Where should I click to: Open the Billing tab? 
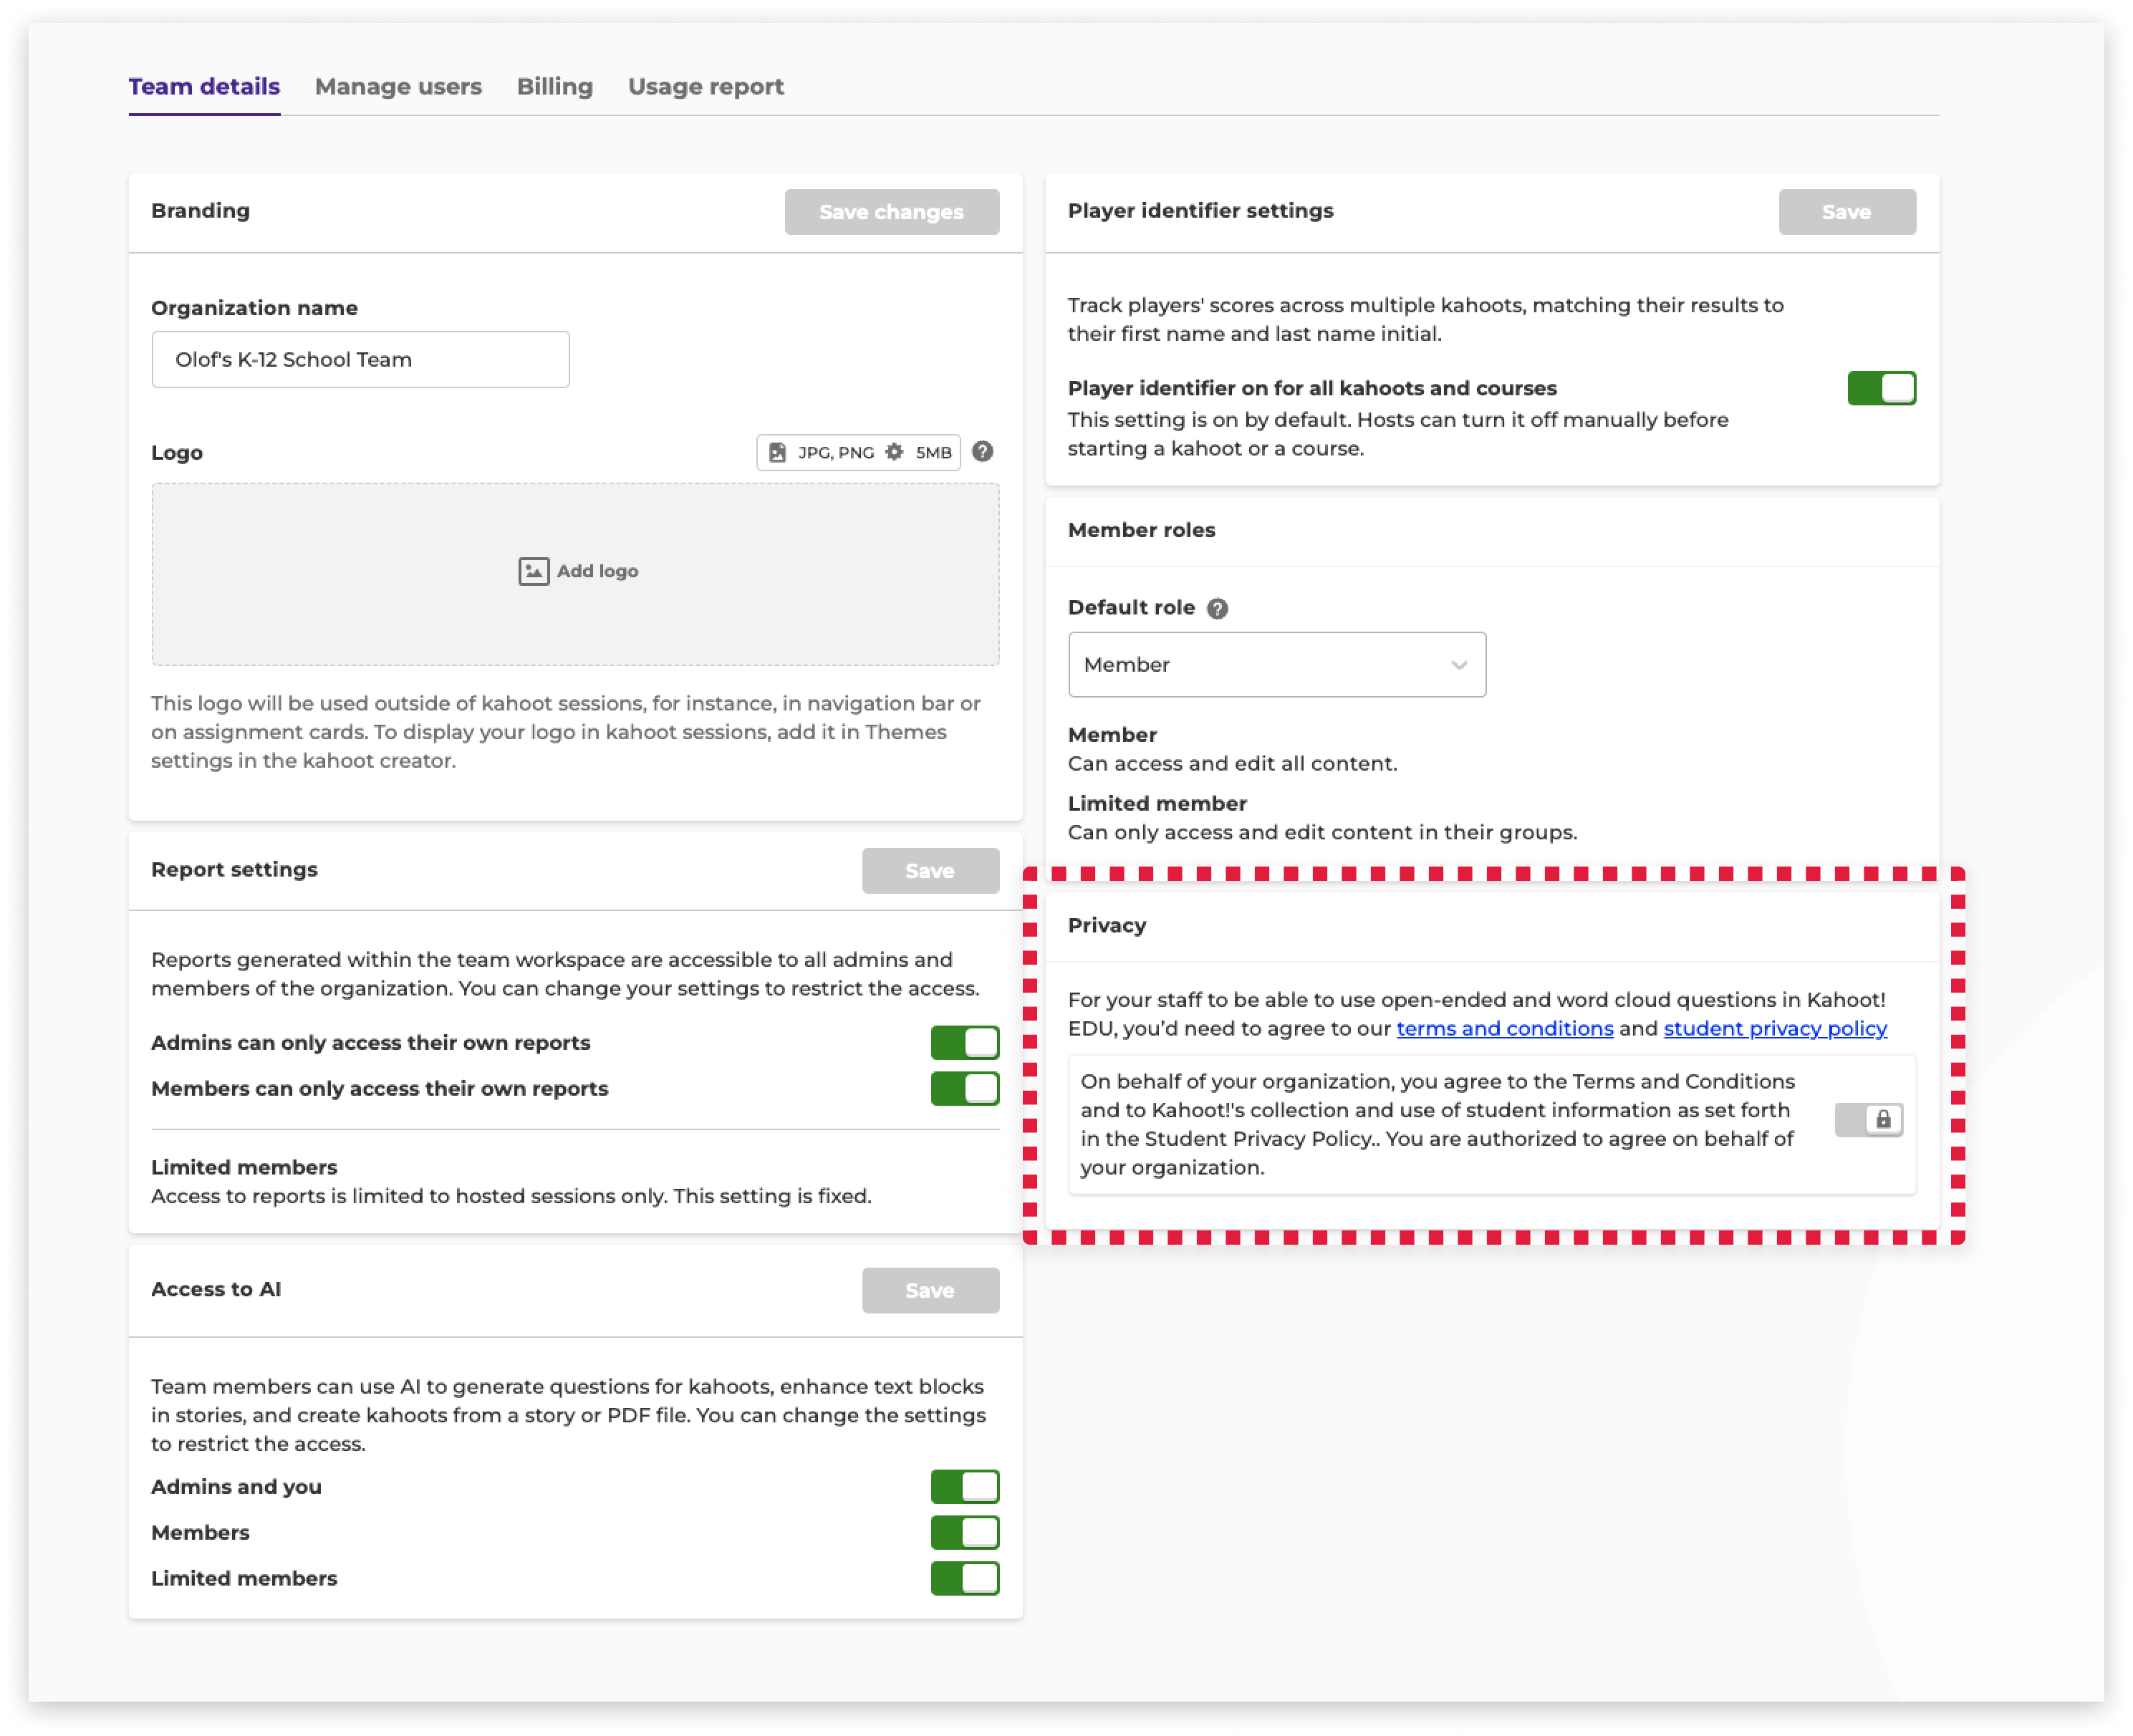(555, 87)
